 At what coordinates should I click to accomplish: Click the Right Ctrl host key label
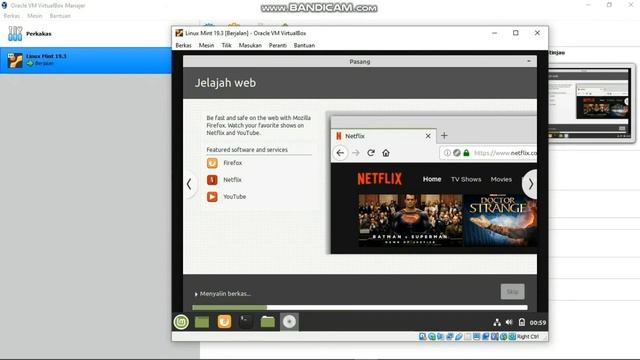point(528,337)
